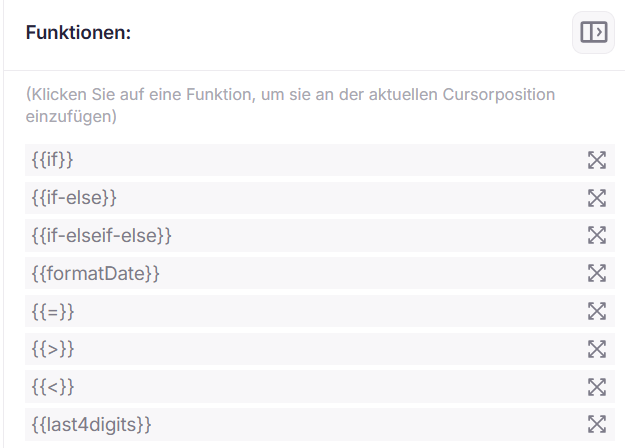Insert the {{=}} equals function
The height and width of the screenshot is (448, 625).
(x=53, y=311)
